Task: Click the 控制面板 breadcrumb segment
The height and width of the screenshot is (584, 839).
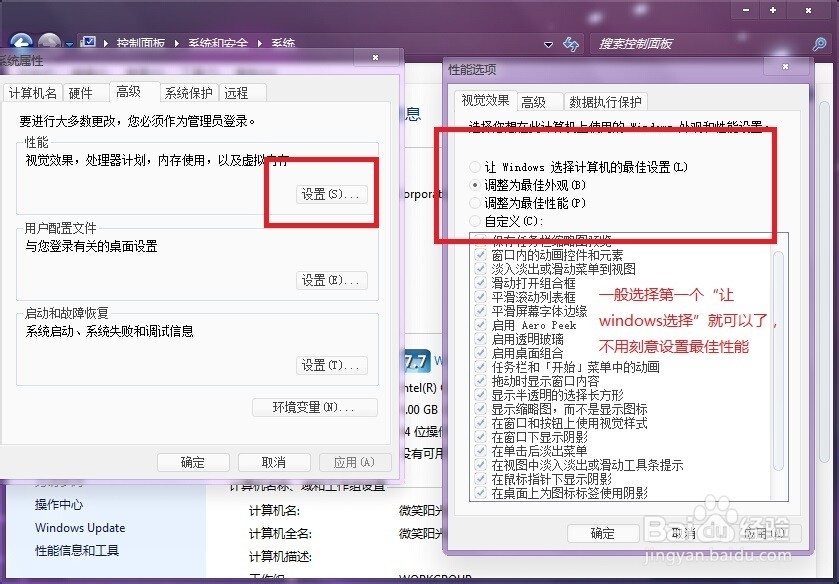Action: point(140,43)
